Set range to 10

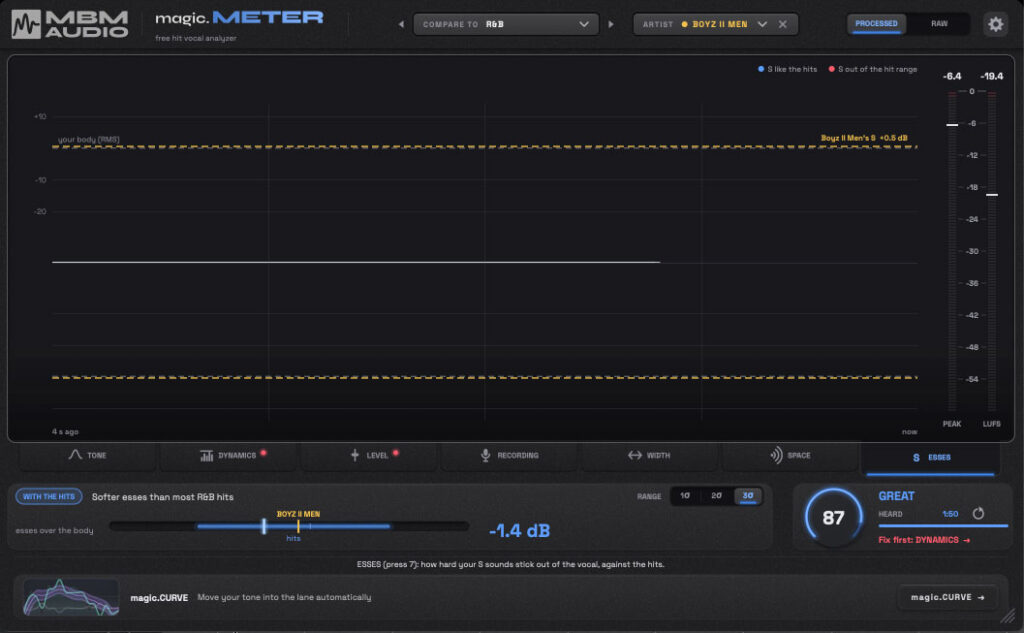pyautogui.click(x=685, y=496)
